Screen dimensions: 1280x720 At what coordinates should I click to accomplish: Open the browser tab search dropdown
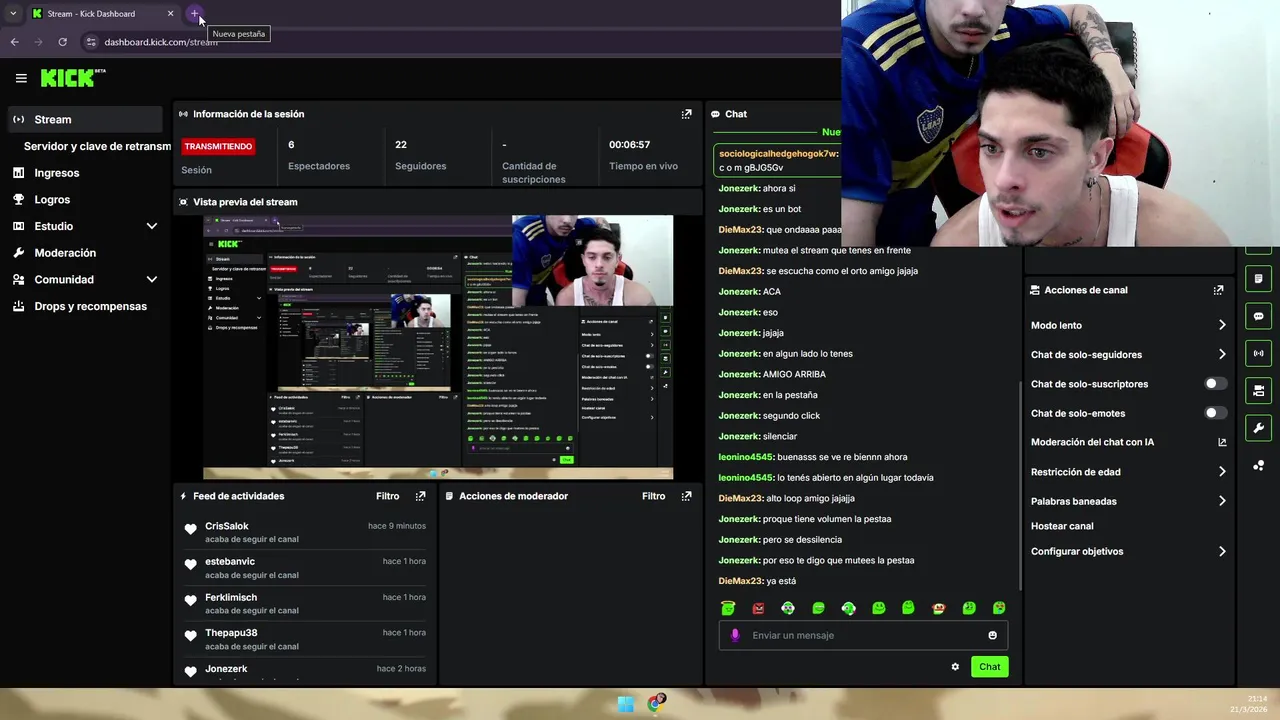click(13, 14)
